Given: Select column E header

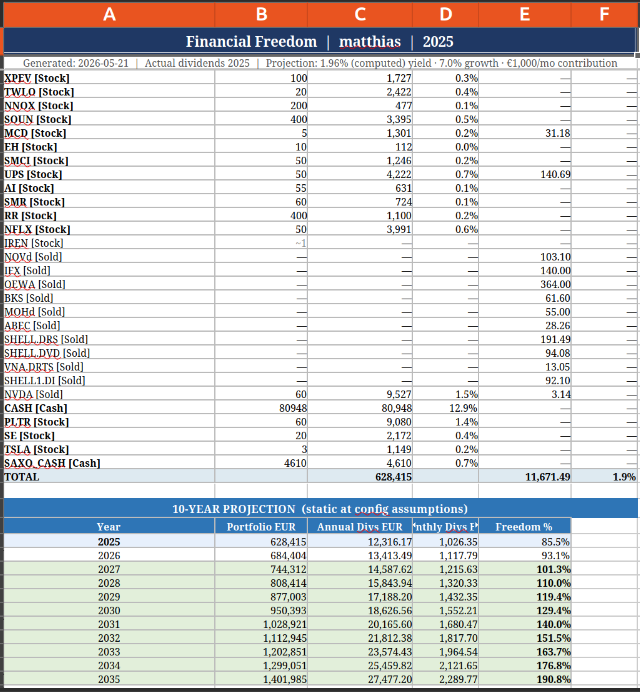Looking at the screenshot, I should 524,14.
